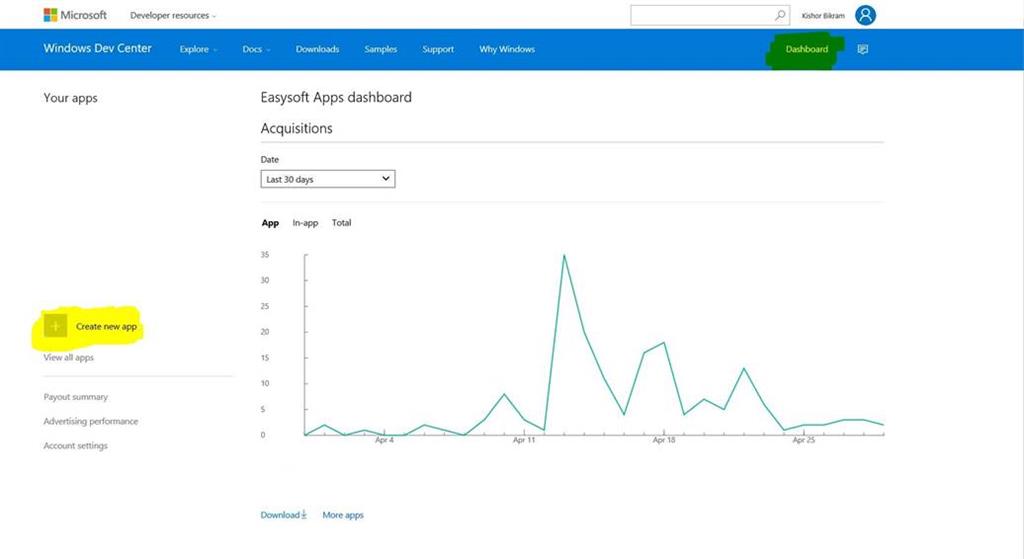This screenshot has width=1024, height=559.
Task: Open the user profile avatar icon
Action: 865,15
